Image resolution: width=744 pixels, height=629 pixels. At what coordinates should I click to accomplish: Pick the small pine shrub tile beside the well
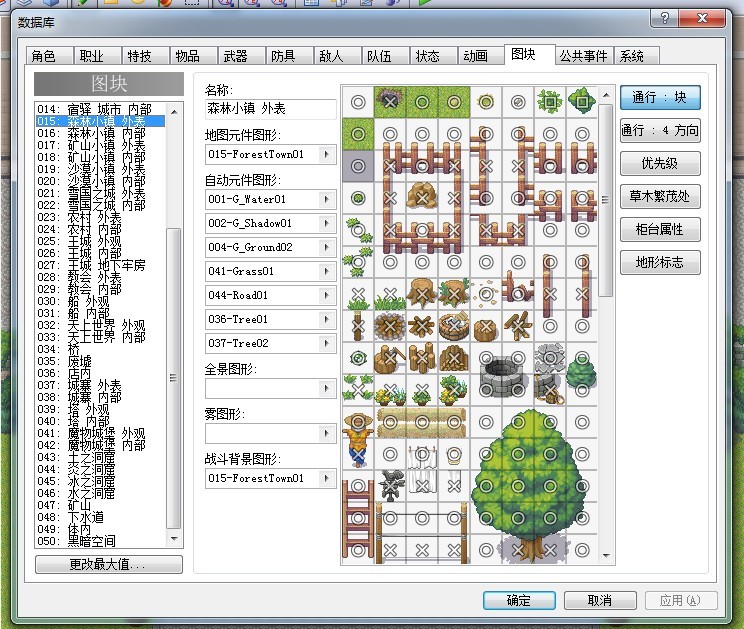(x=582, y=374)
